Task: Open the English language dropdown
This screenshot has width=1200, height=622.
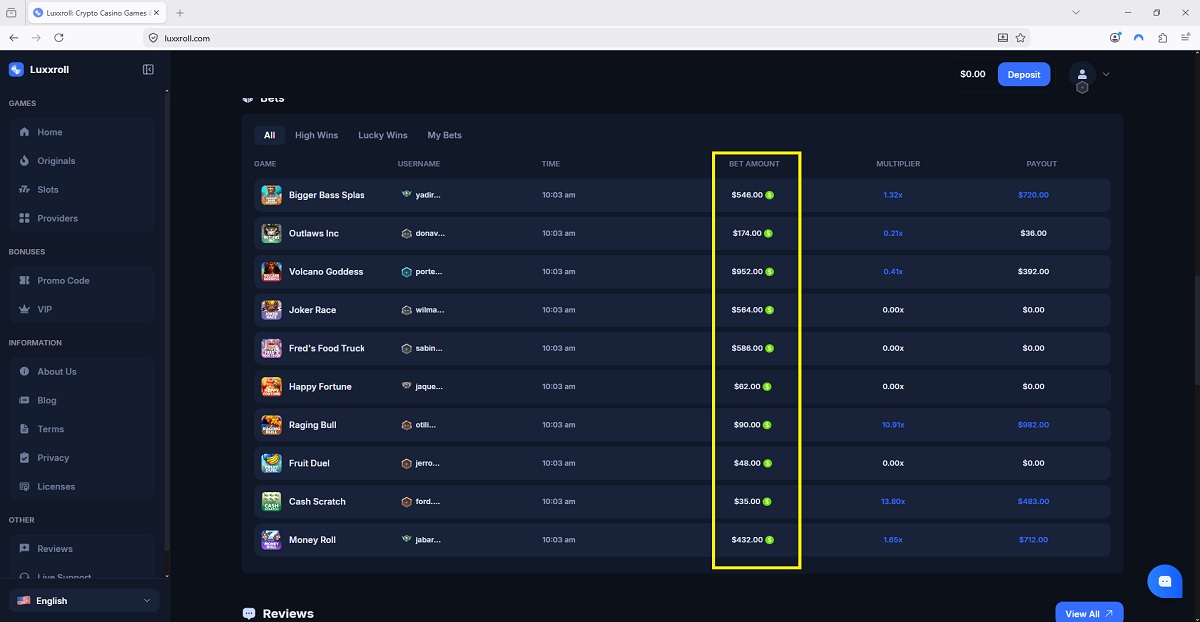Action: click(84, 601)
